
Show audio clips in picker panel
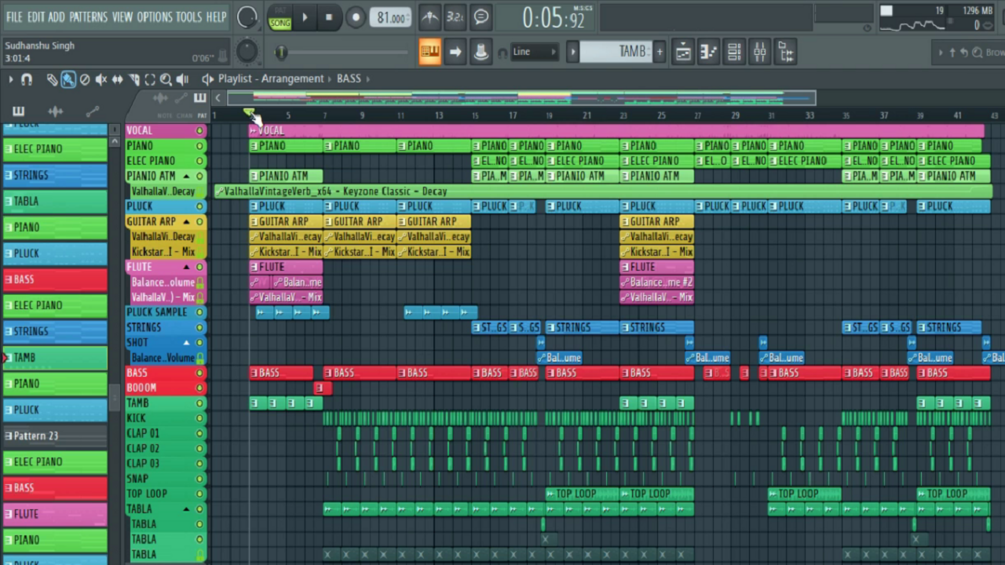[55, 111]
